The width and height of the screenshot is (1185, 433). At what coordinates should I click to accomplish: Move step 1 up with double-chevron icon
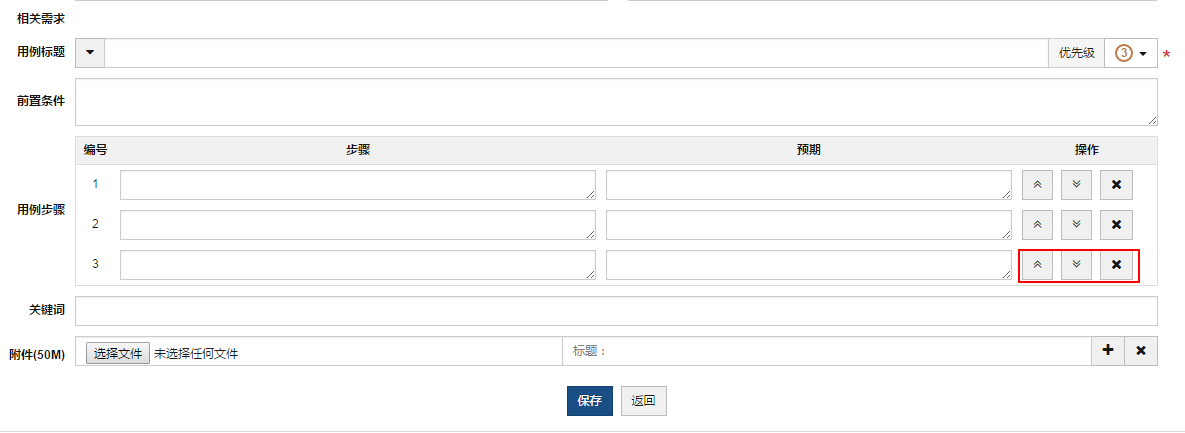click(x=1037, y=185)
